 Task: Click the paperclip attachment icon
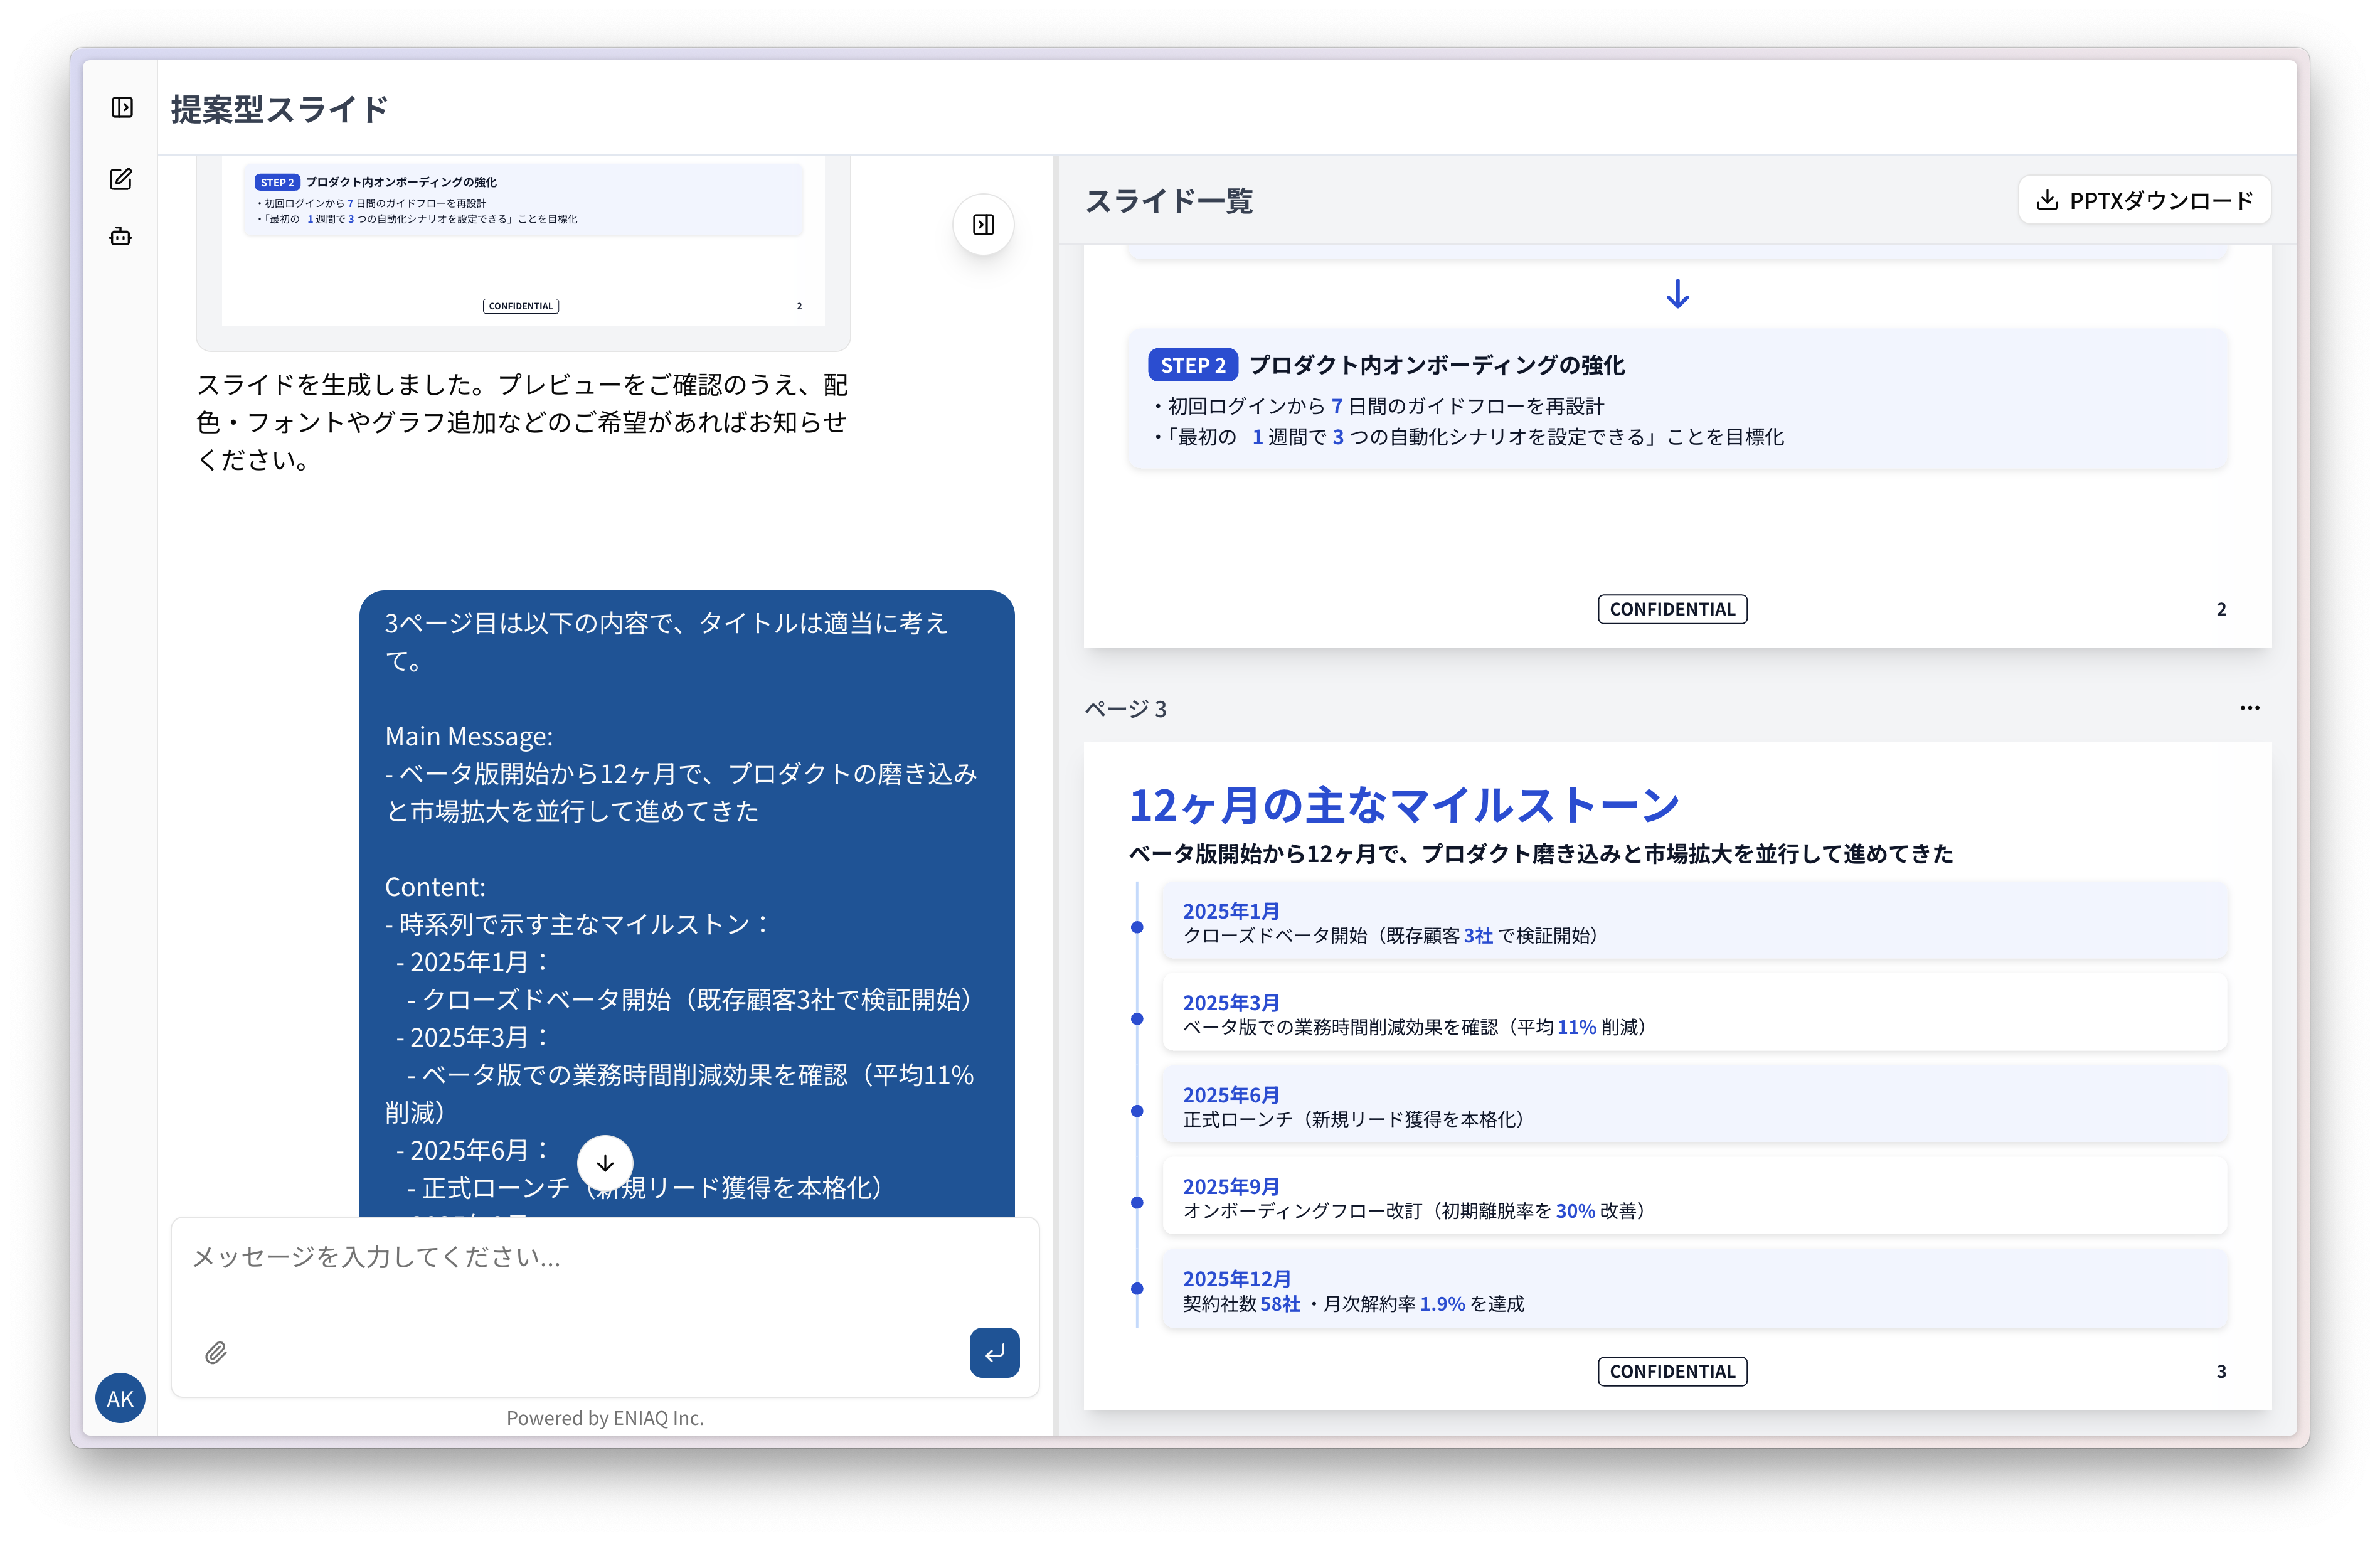[216, 1353]
